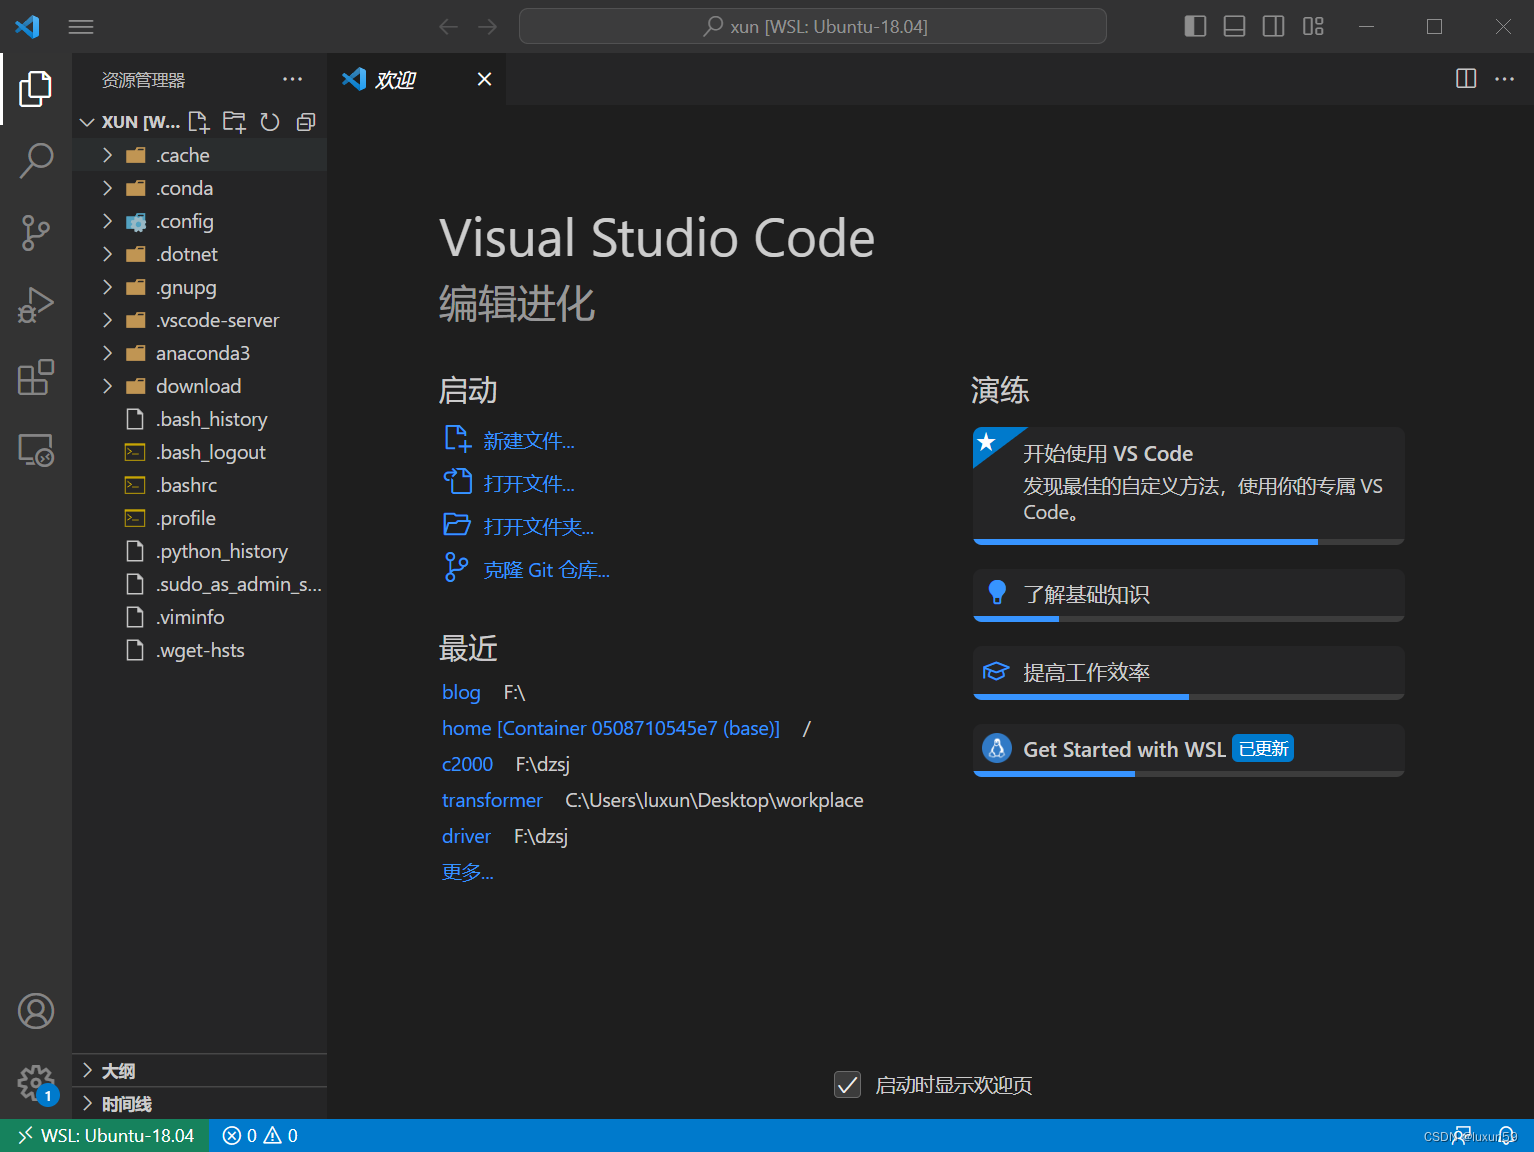The image size is (1534, 1152).
Task: Click 克隆 Git 仓库 link
Action: [x=546, y=569]
